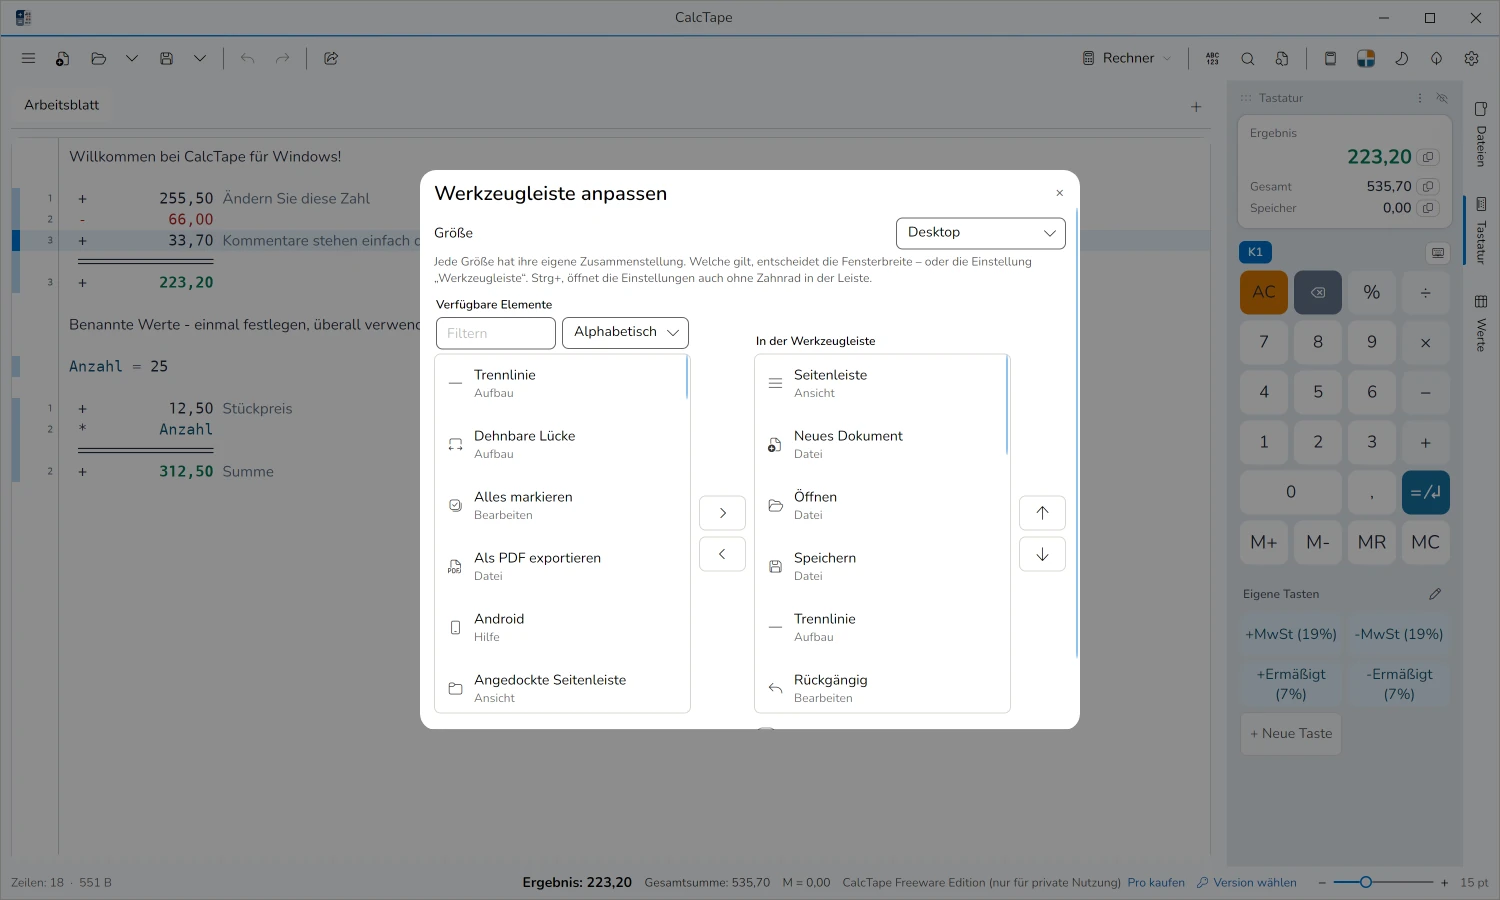The height and width of the screenshot is (900, 1500).
Task: Open settings with the gear icon
Action: pyautogui.click(x=1471, y=58)
